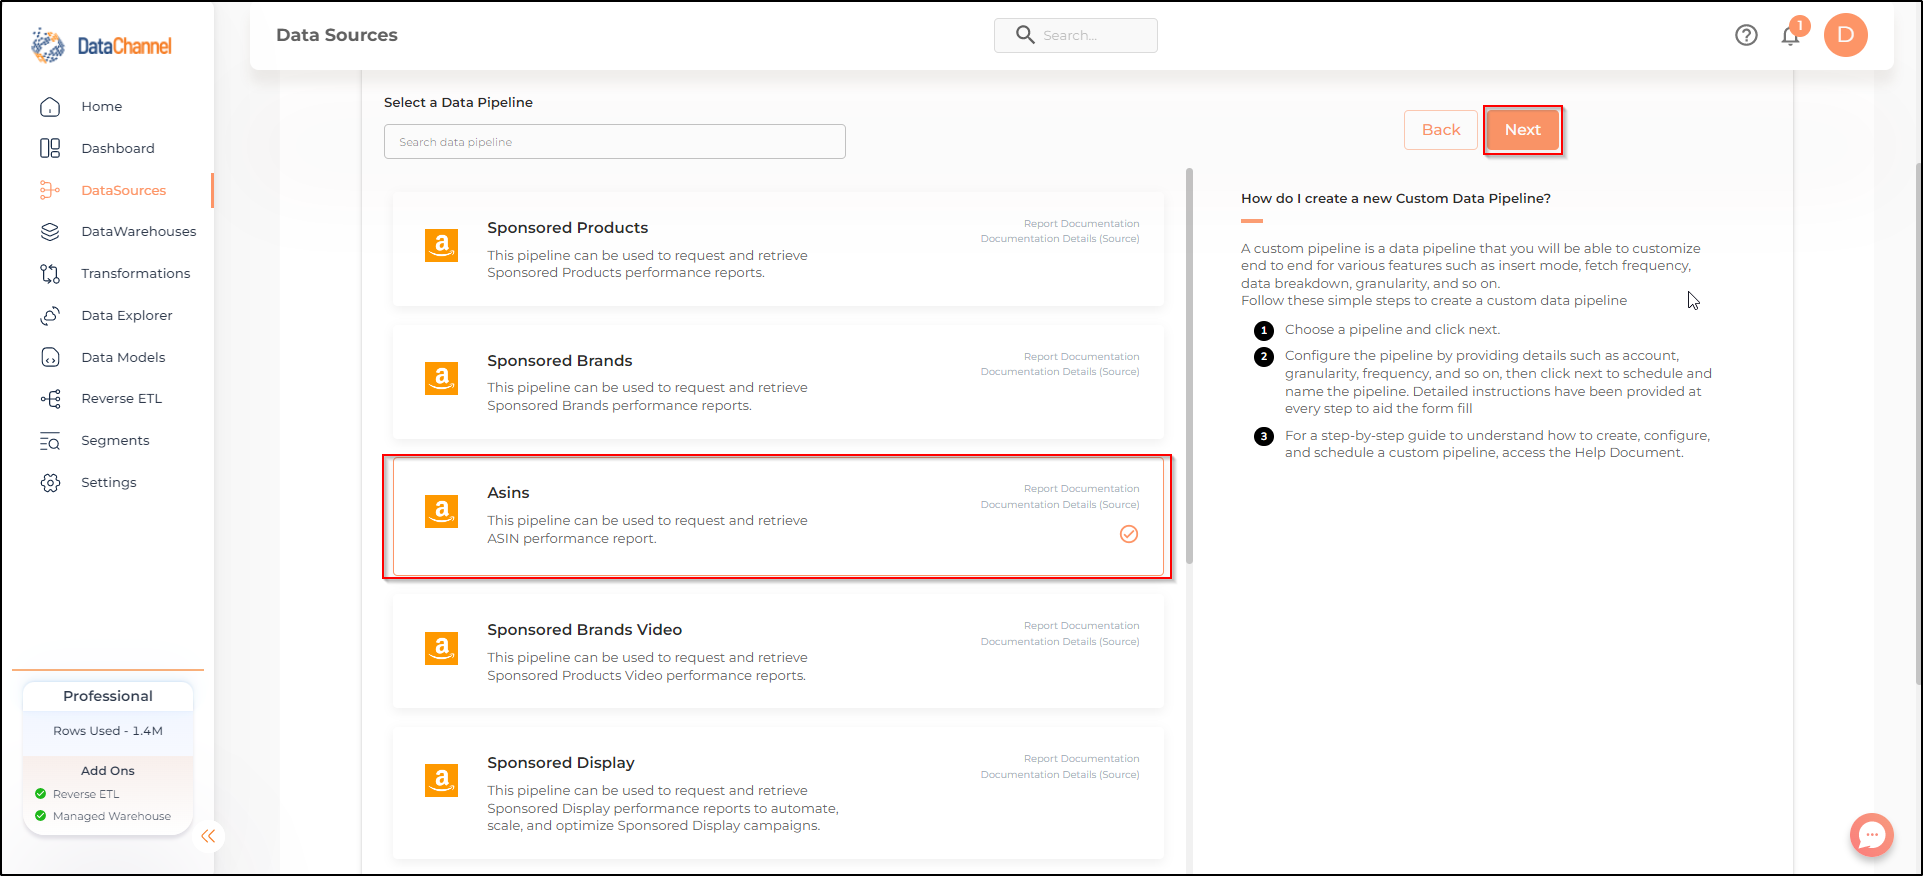Click the Data Sources page heading
The image size is (1923, 876).
(337, 35)
